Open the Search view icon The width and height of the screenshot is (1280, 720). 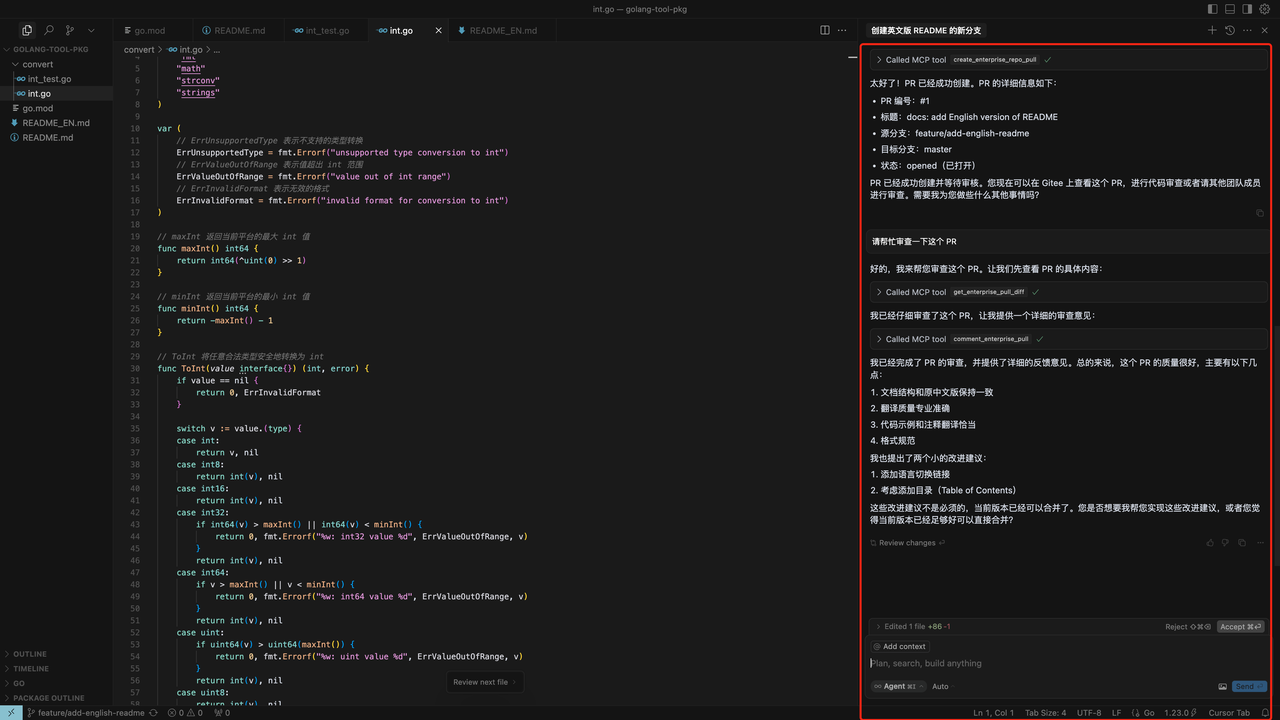click(x=49, y=31)
